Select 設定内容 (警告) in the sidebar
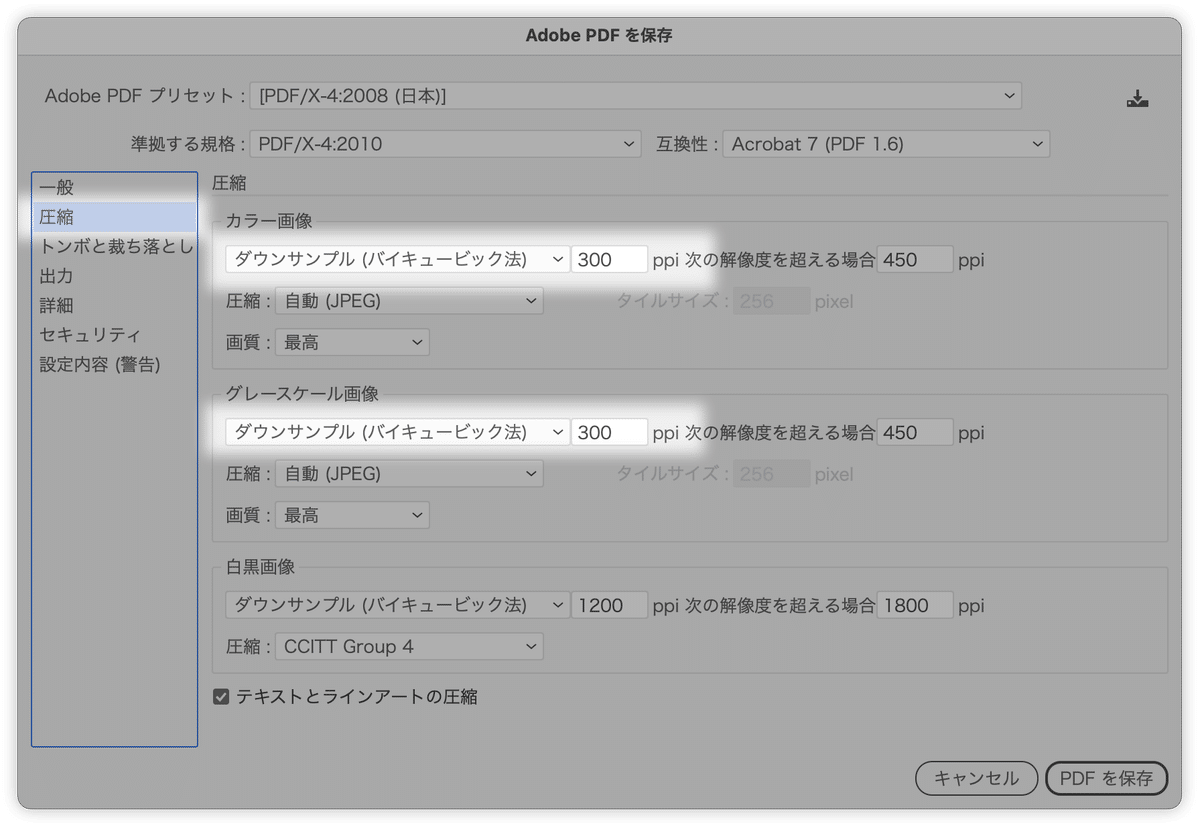 [114, 364]
